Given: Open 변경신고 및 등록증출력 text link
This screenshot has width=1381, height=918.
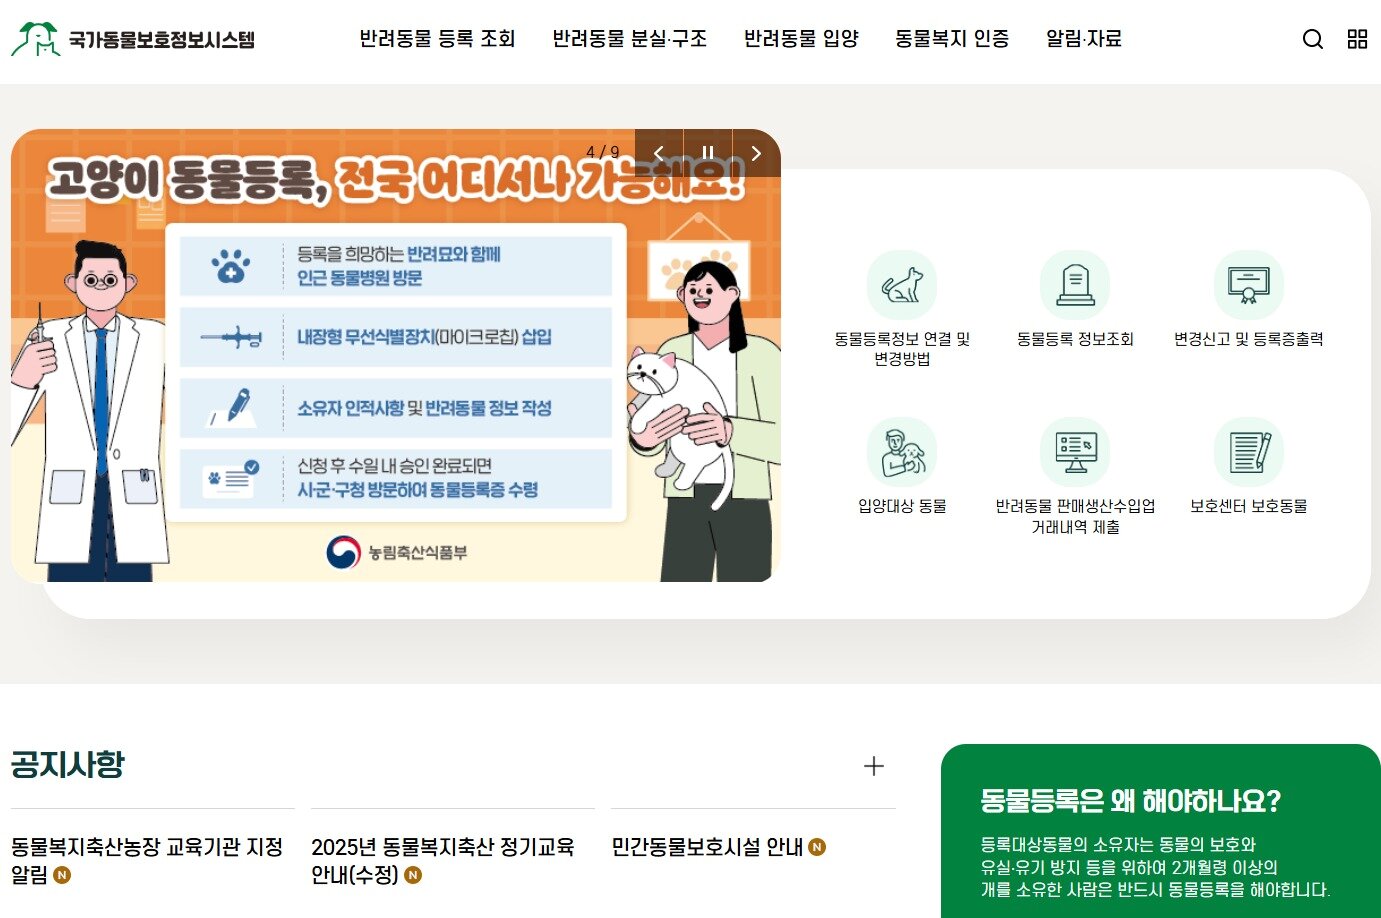Looking at the screenshot, I should point(1249,339).
